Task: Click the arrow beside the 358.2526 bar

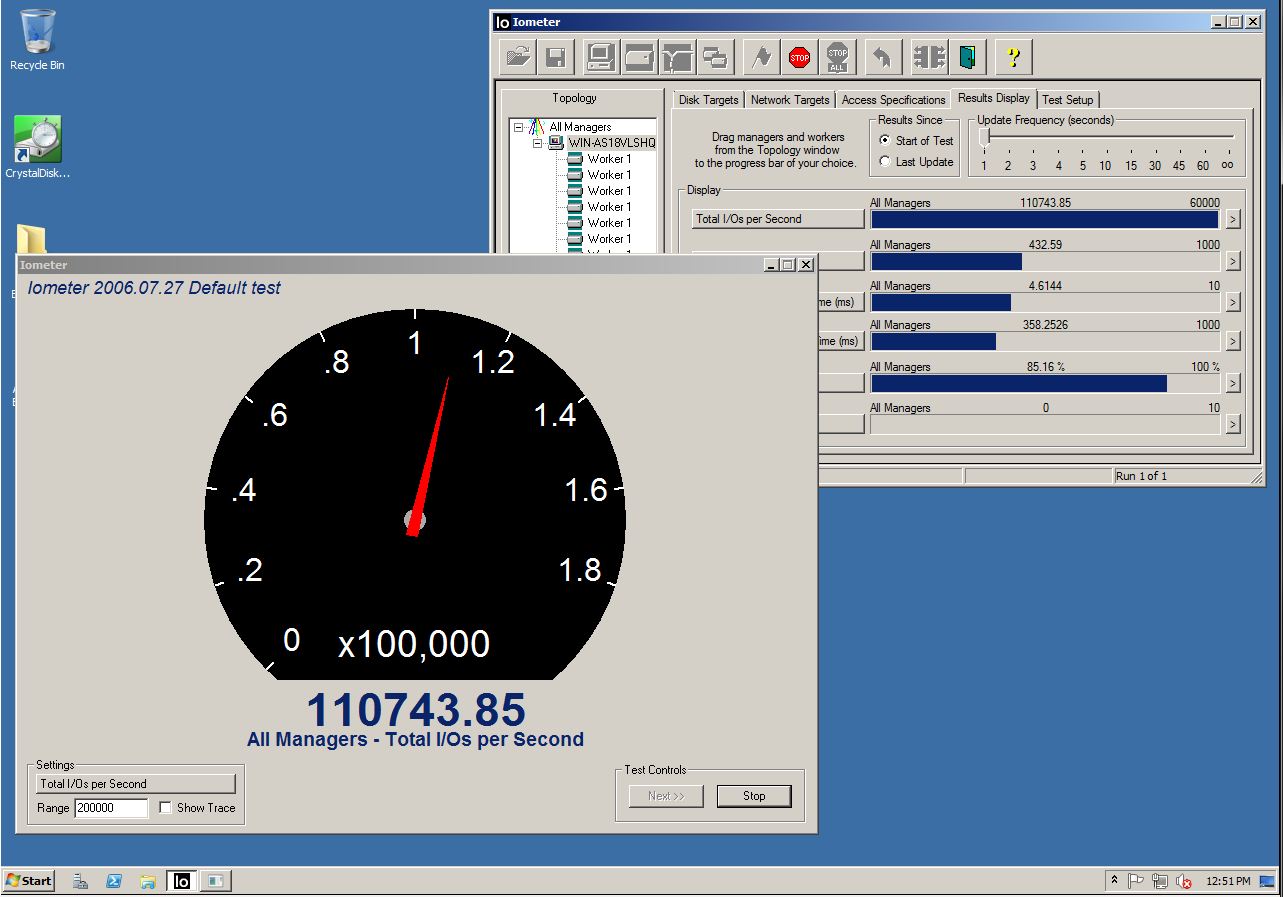Action: (x=1233, y=342)
